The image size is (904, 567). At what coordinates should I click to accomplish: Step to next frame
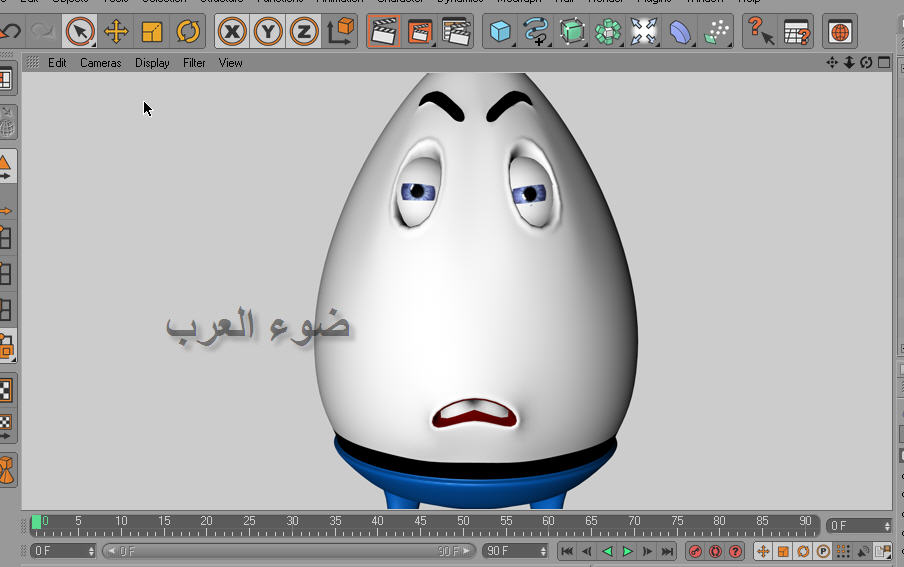click(x=647, y=551)
